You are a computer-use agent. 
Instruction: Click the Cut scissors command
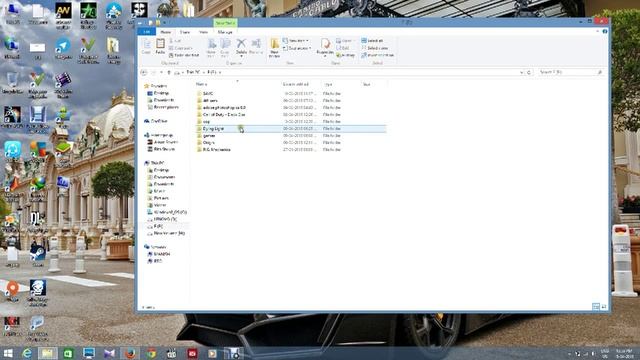click(176, 41)
